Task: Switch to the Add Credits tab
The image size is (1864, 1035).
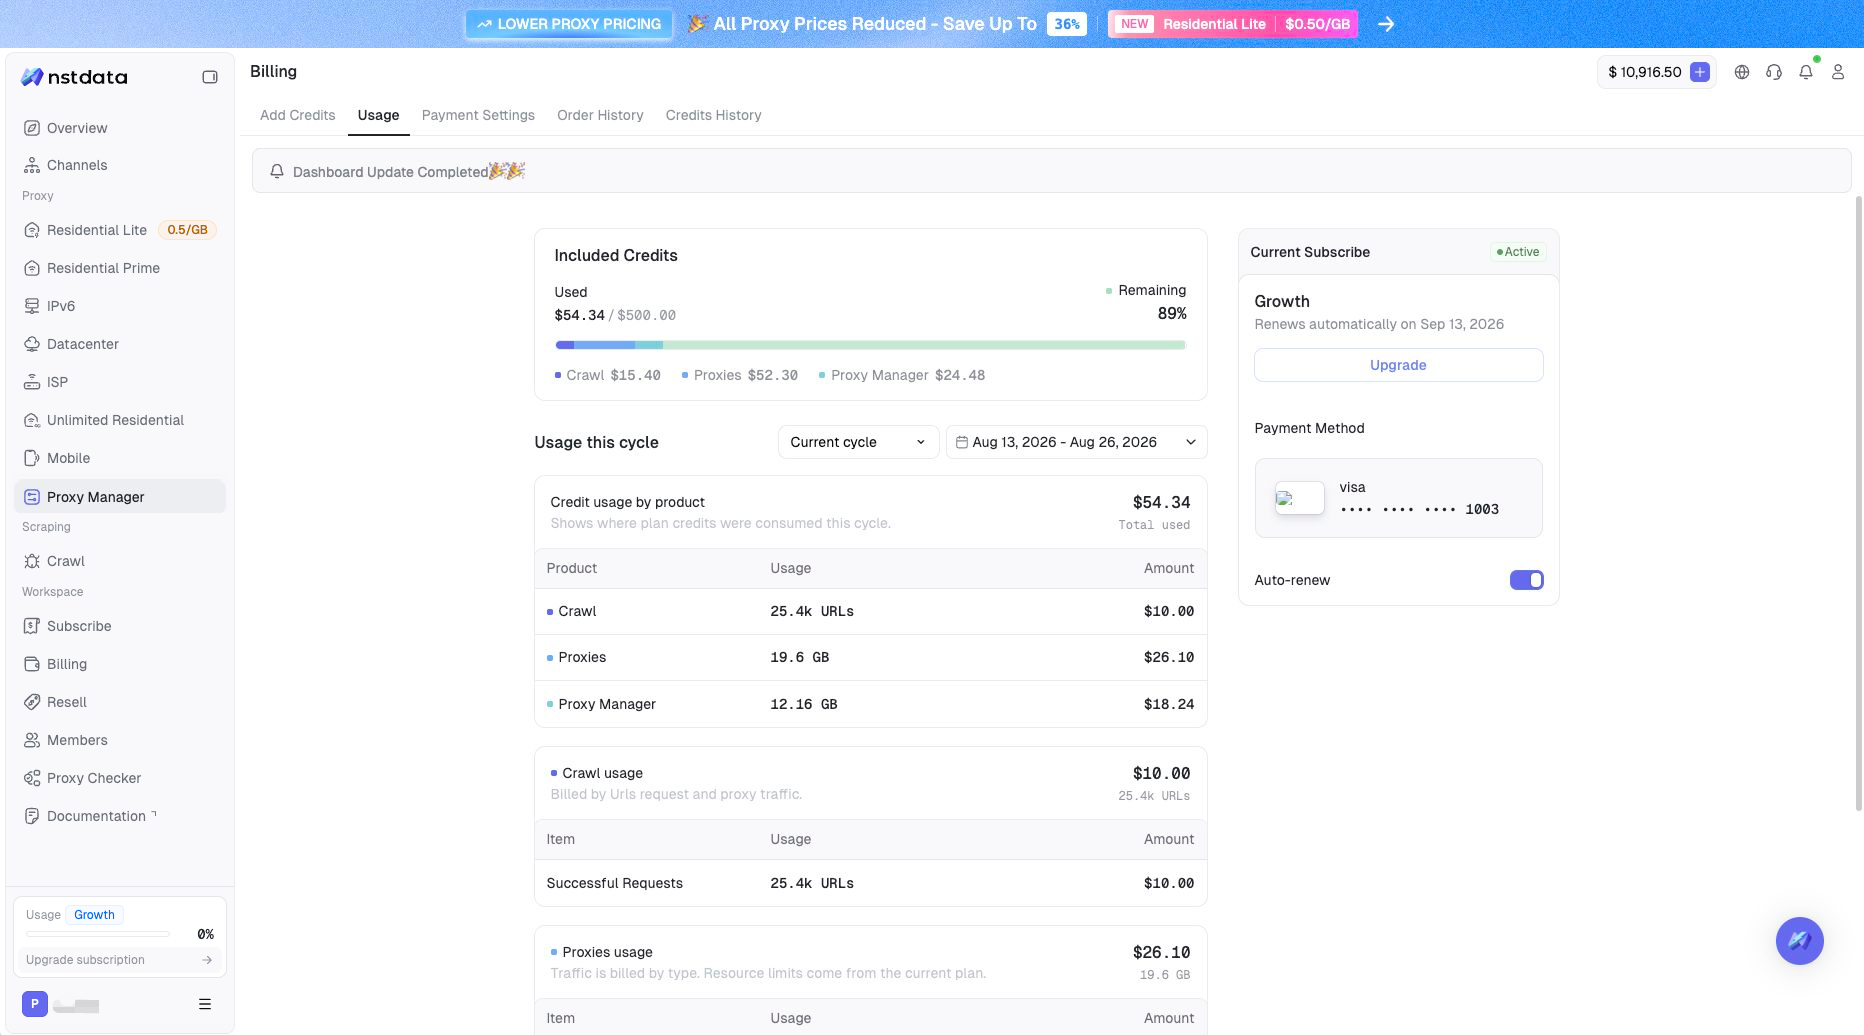Action: 298,115
